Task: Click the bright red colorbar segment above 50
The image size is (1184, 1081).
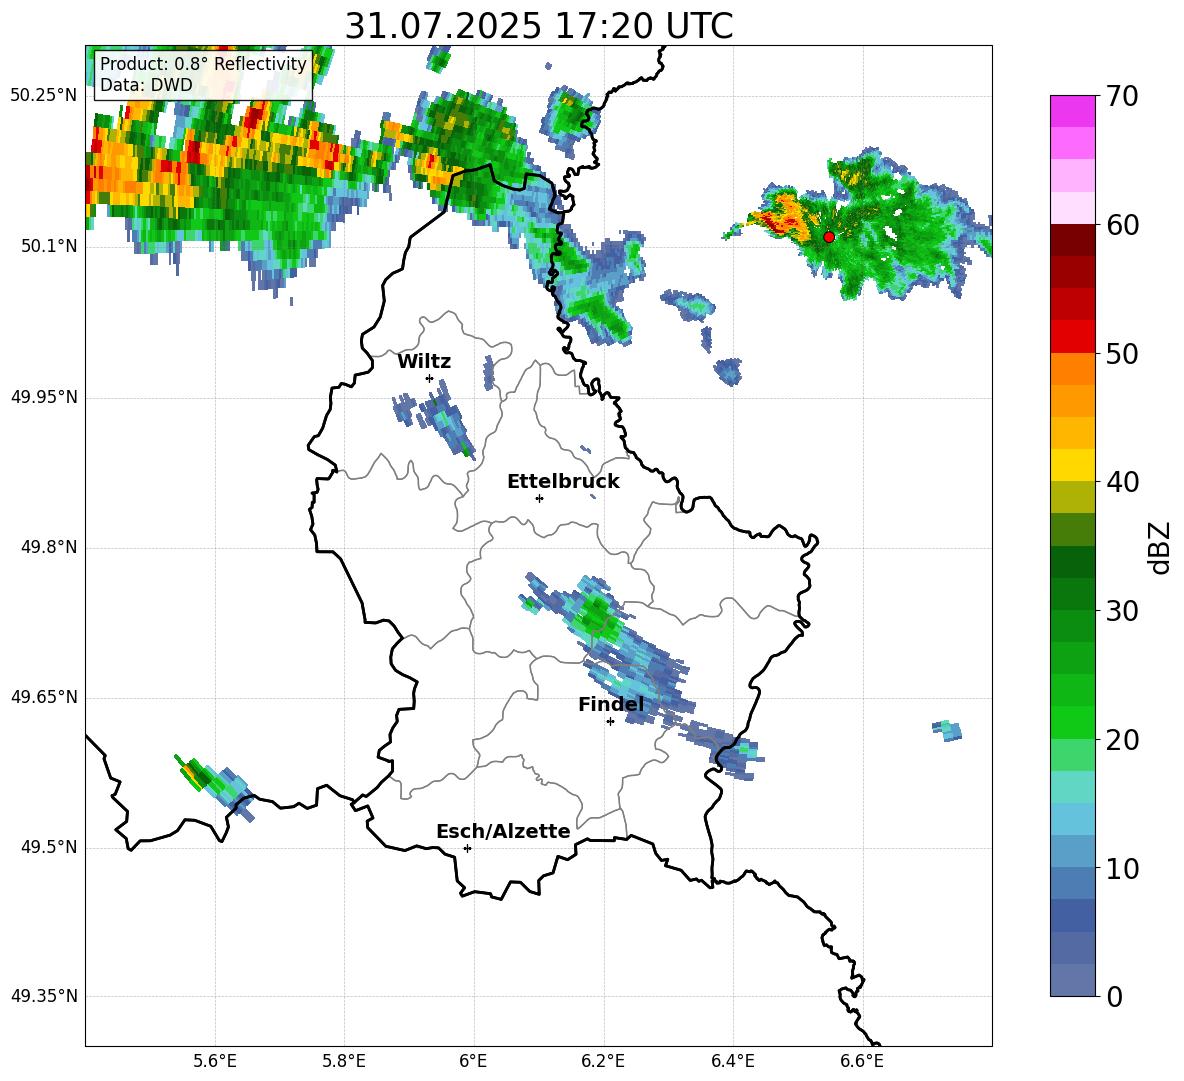Action: point(1073,337)
